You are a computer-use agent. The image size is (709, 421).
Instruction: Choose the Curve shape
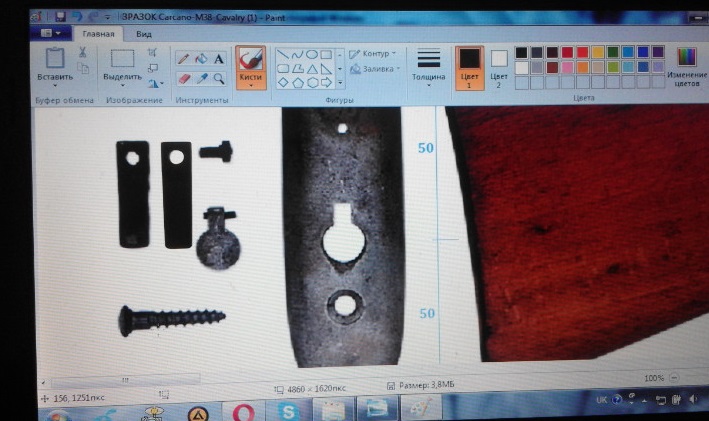point(297,55)
